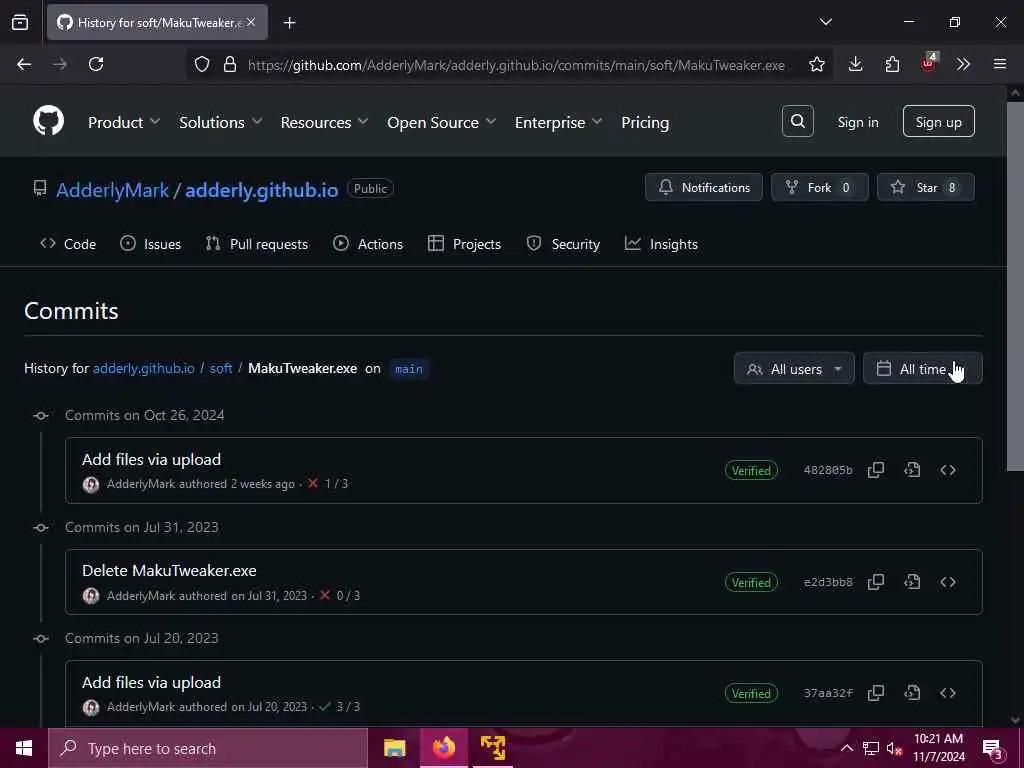Open the GitHub search button

[x=797, y=121]
